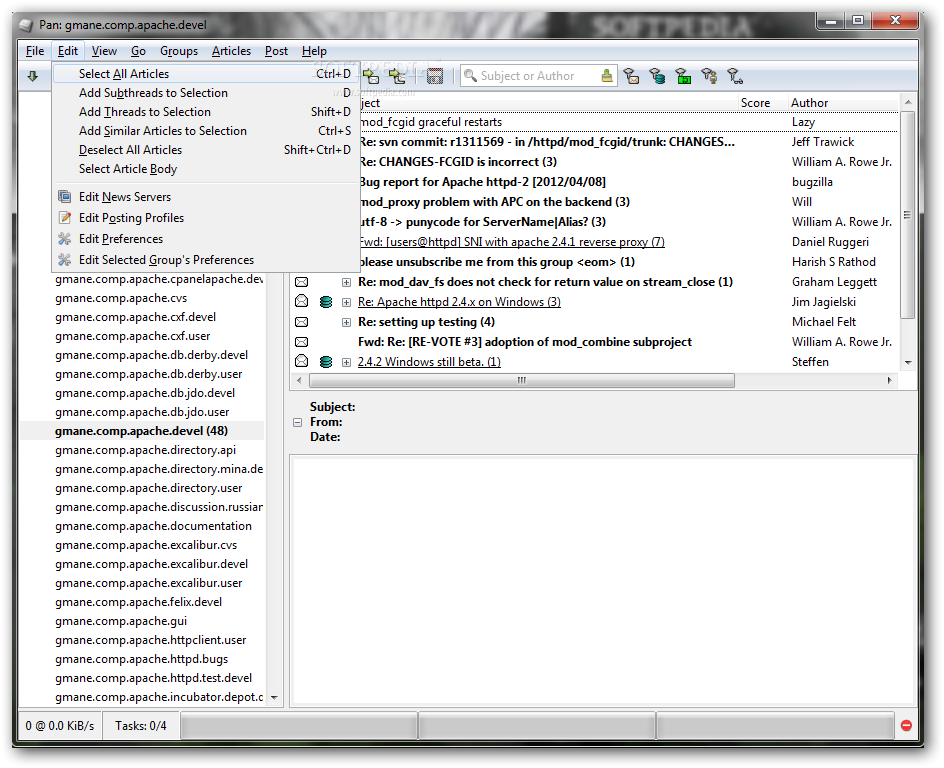Open the Articles menu

coord(231,51)
